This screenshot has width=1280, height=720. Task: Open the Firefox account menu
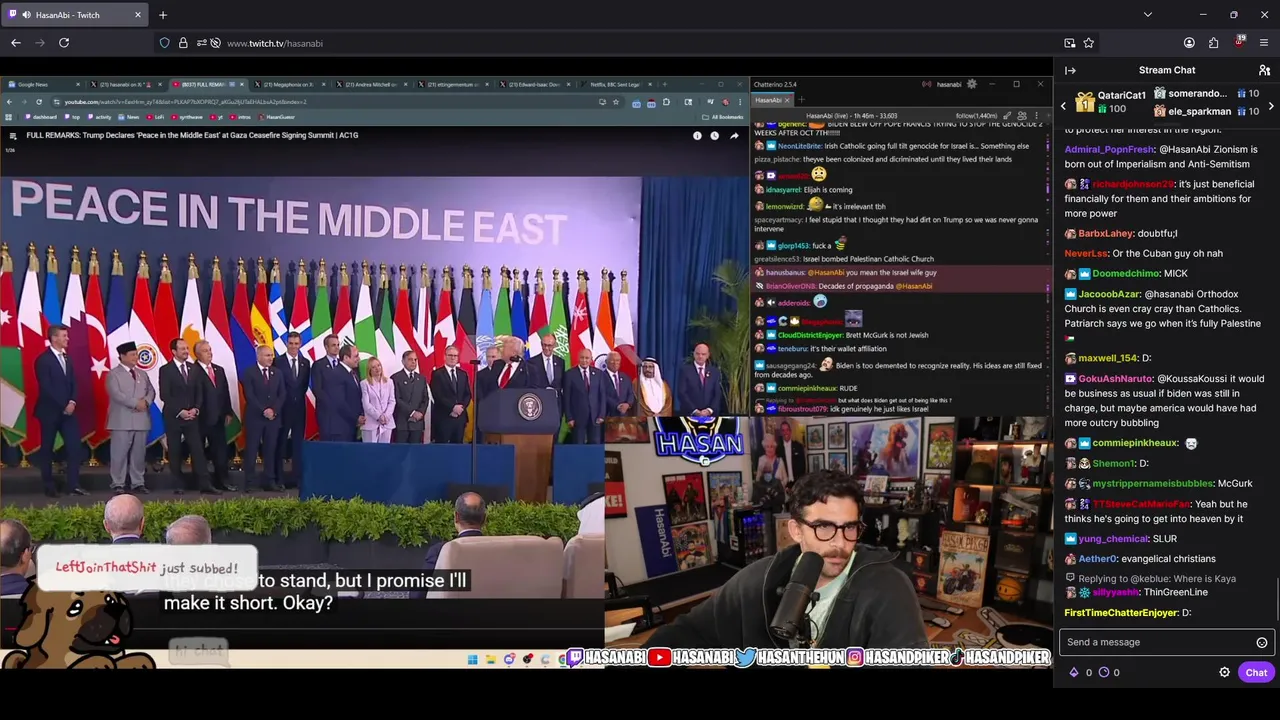tap(1189, 43)
